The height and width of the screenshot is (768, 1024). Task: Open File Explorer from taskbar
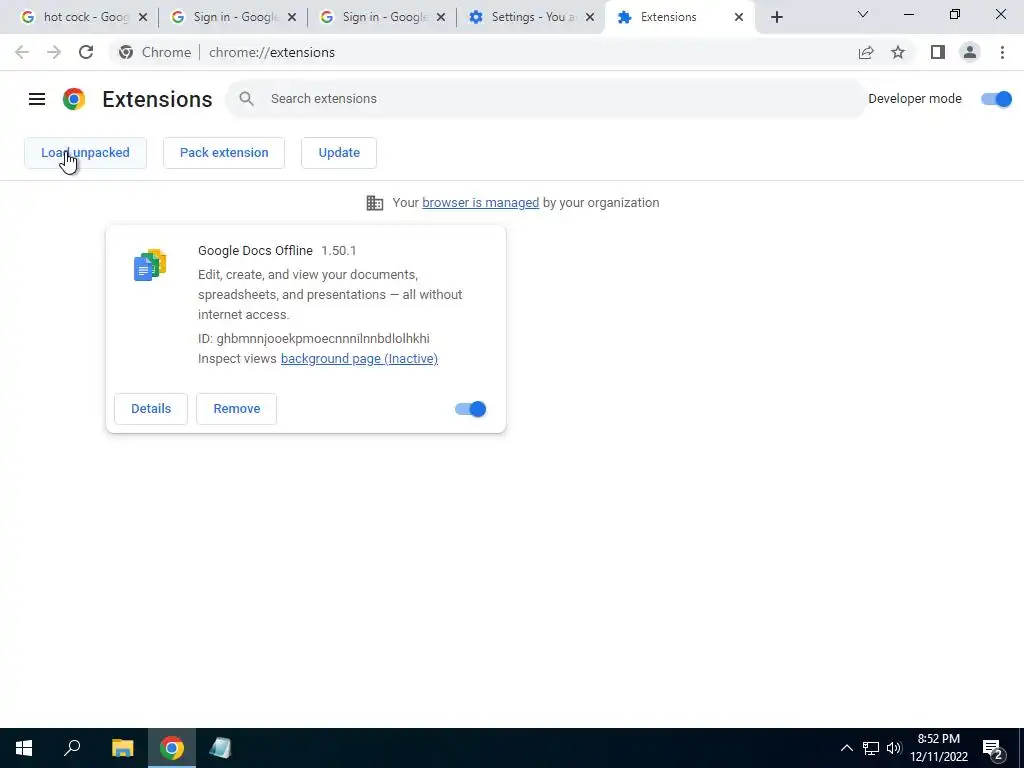[122, 748]
